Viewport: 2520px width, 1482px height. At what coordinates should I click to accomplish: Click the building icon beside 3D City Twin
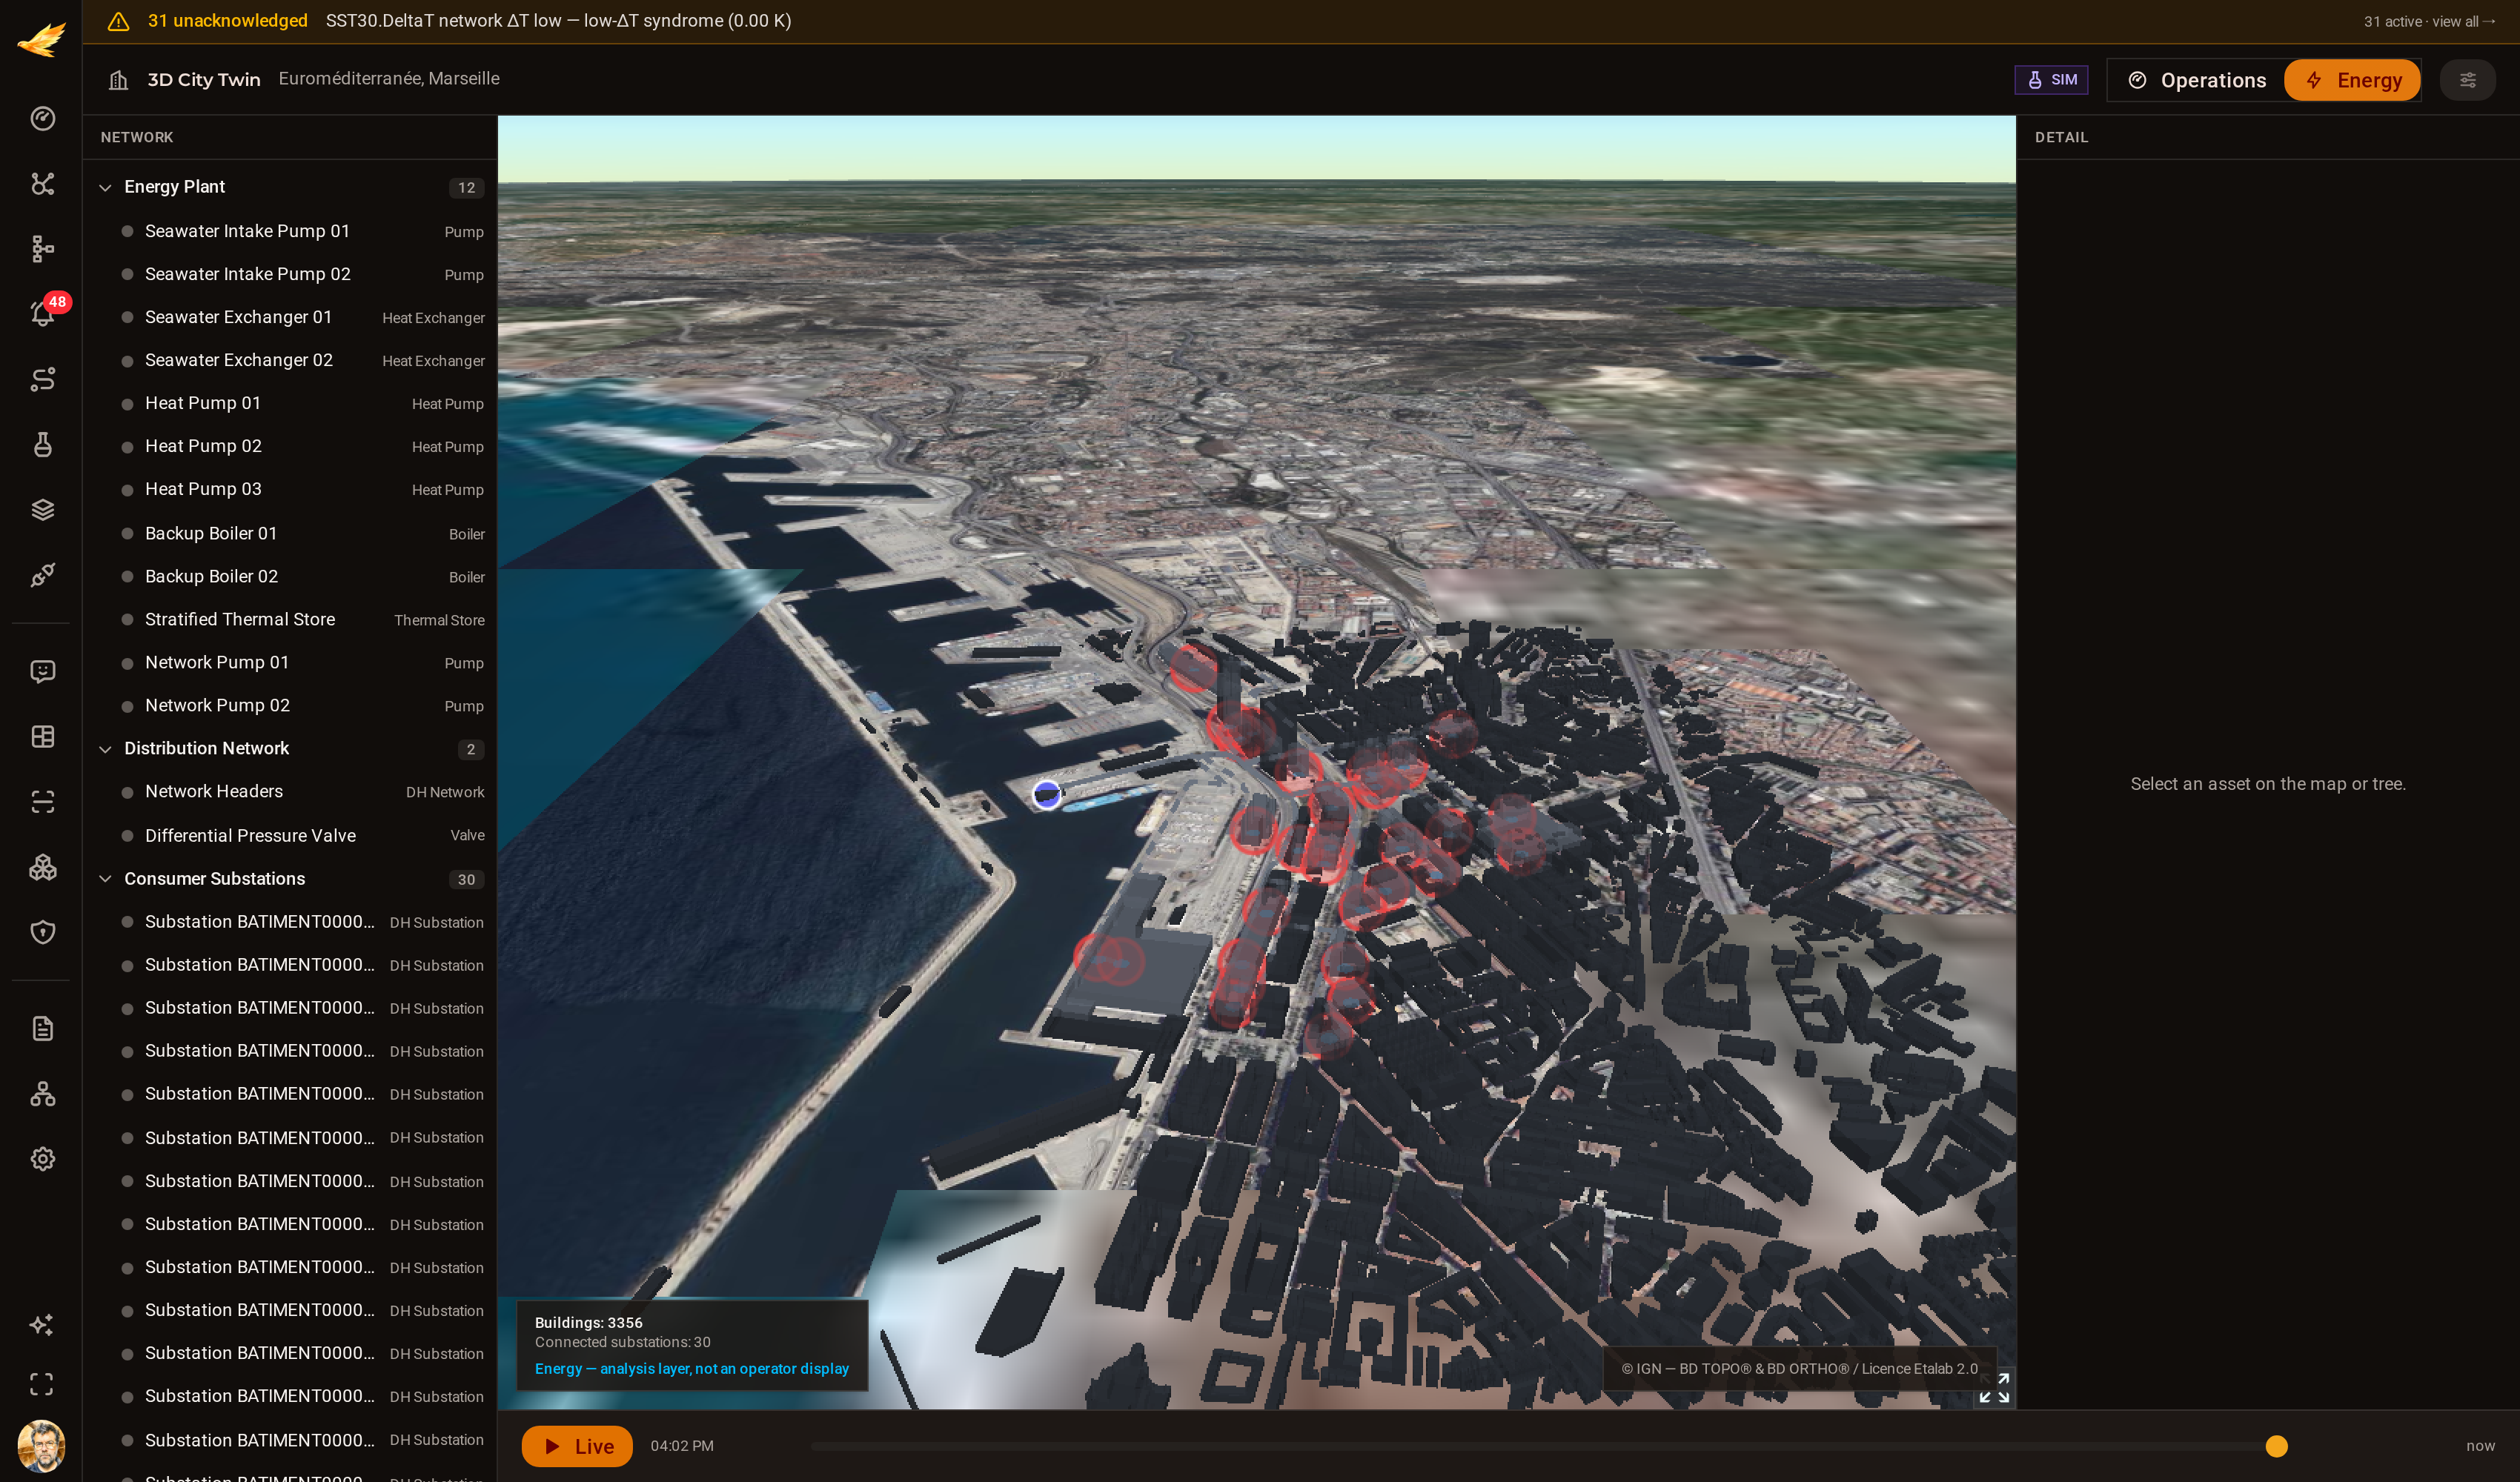point(118,79)
